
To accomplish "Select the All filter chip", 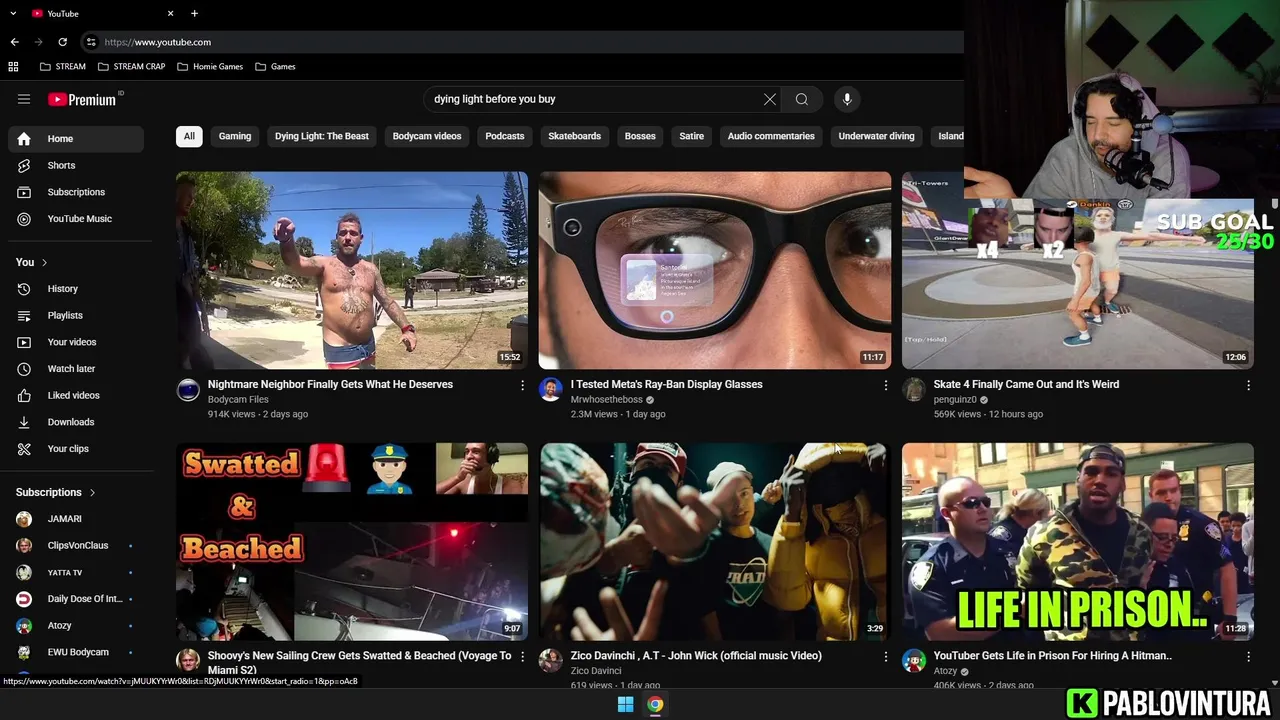I will coord(189,136).
